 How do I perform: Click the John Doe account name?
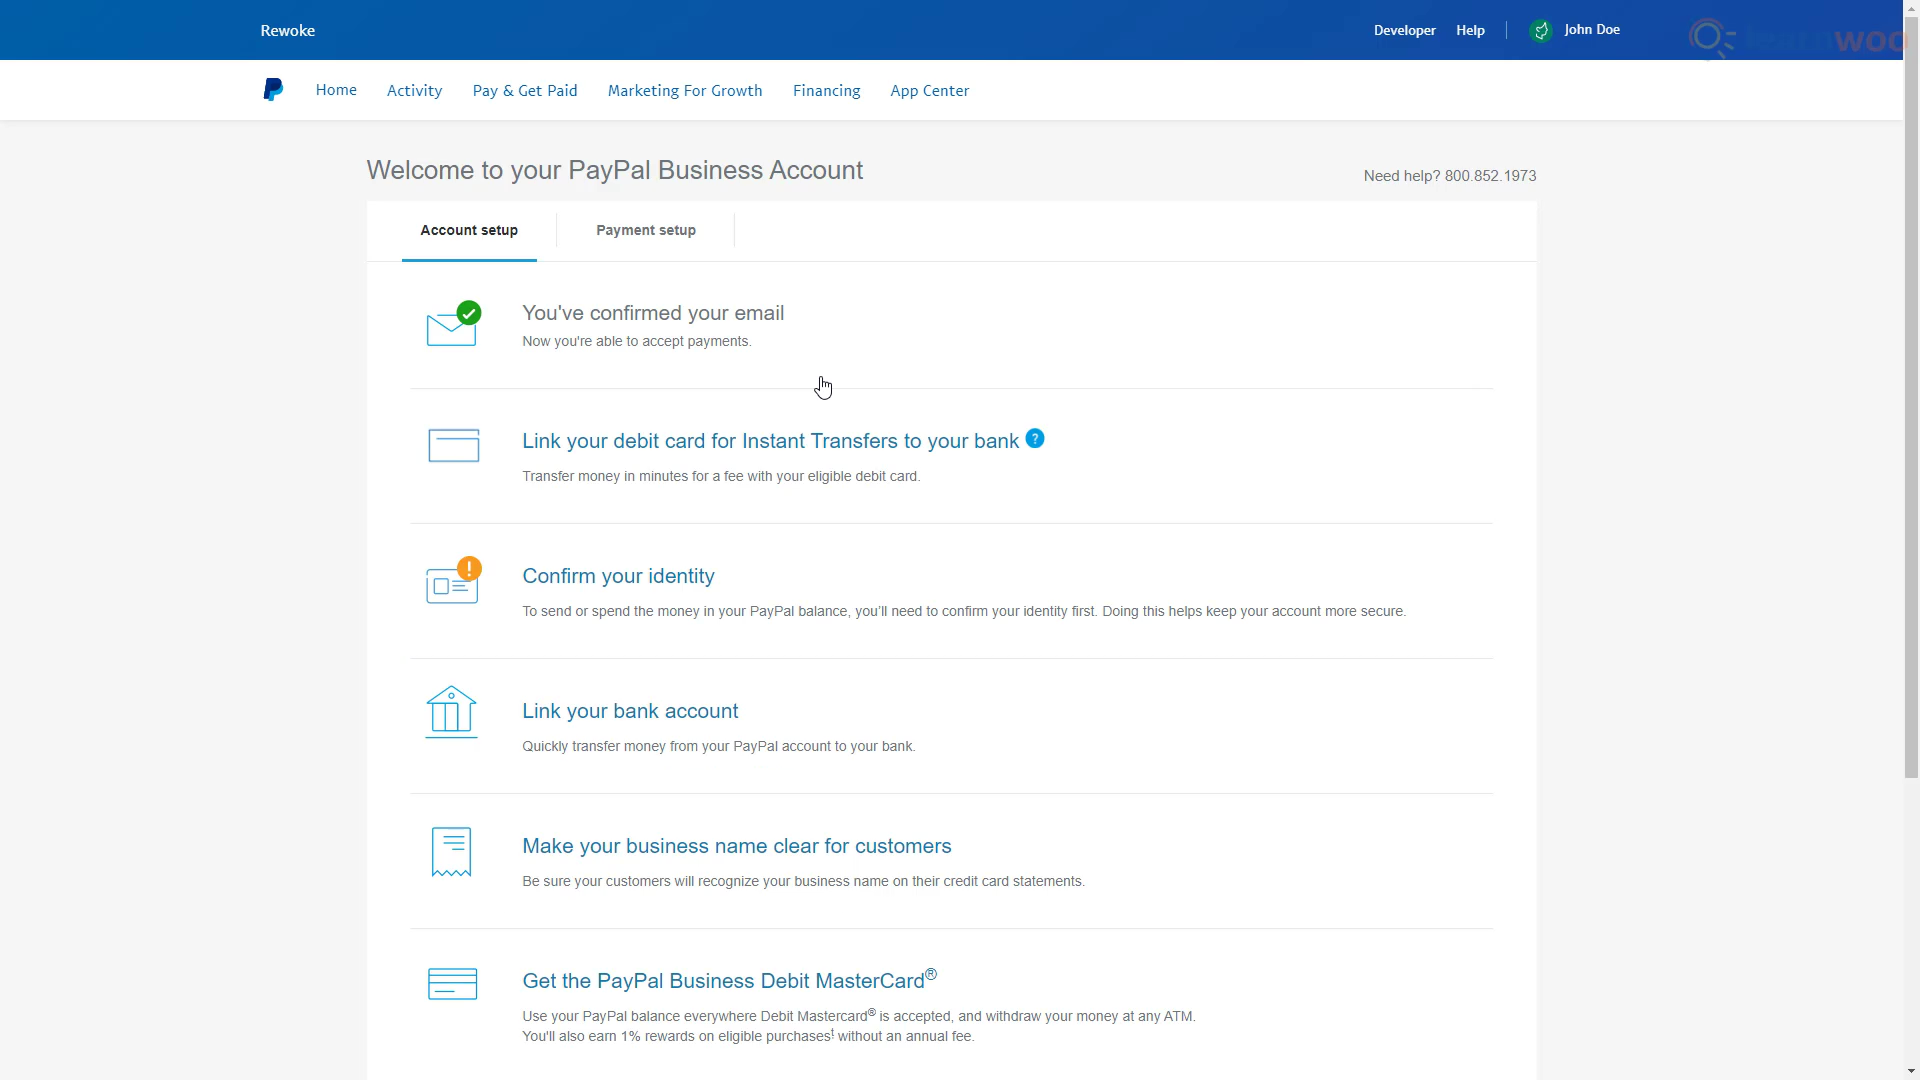[x=1592, y=30]
